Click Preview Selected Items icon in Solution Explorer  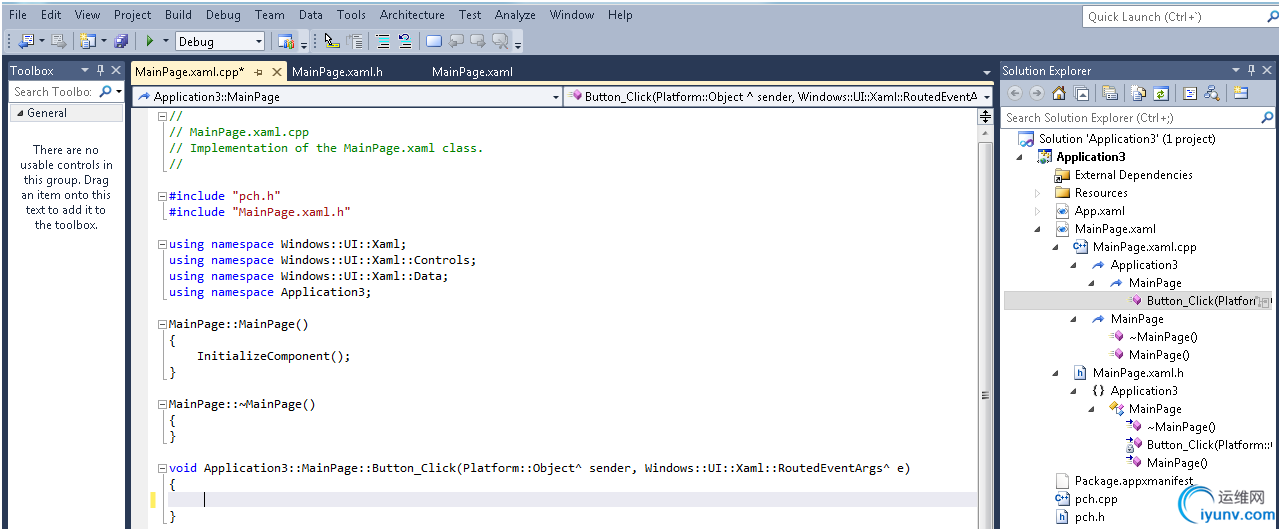pos(1241,93)
